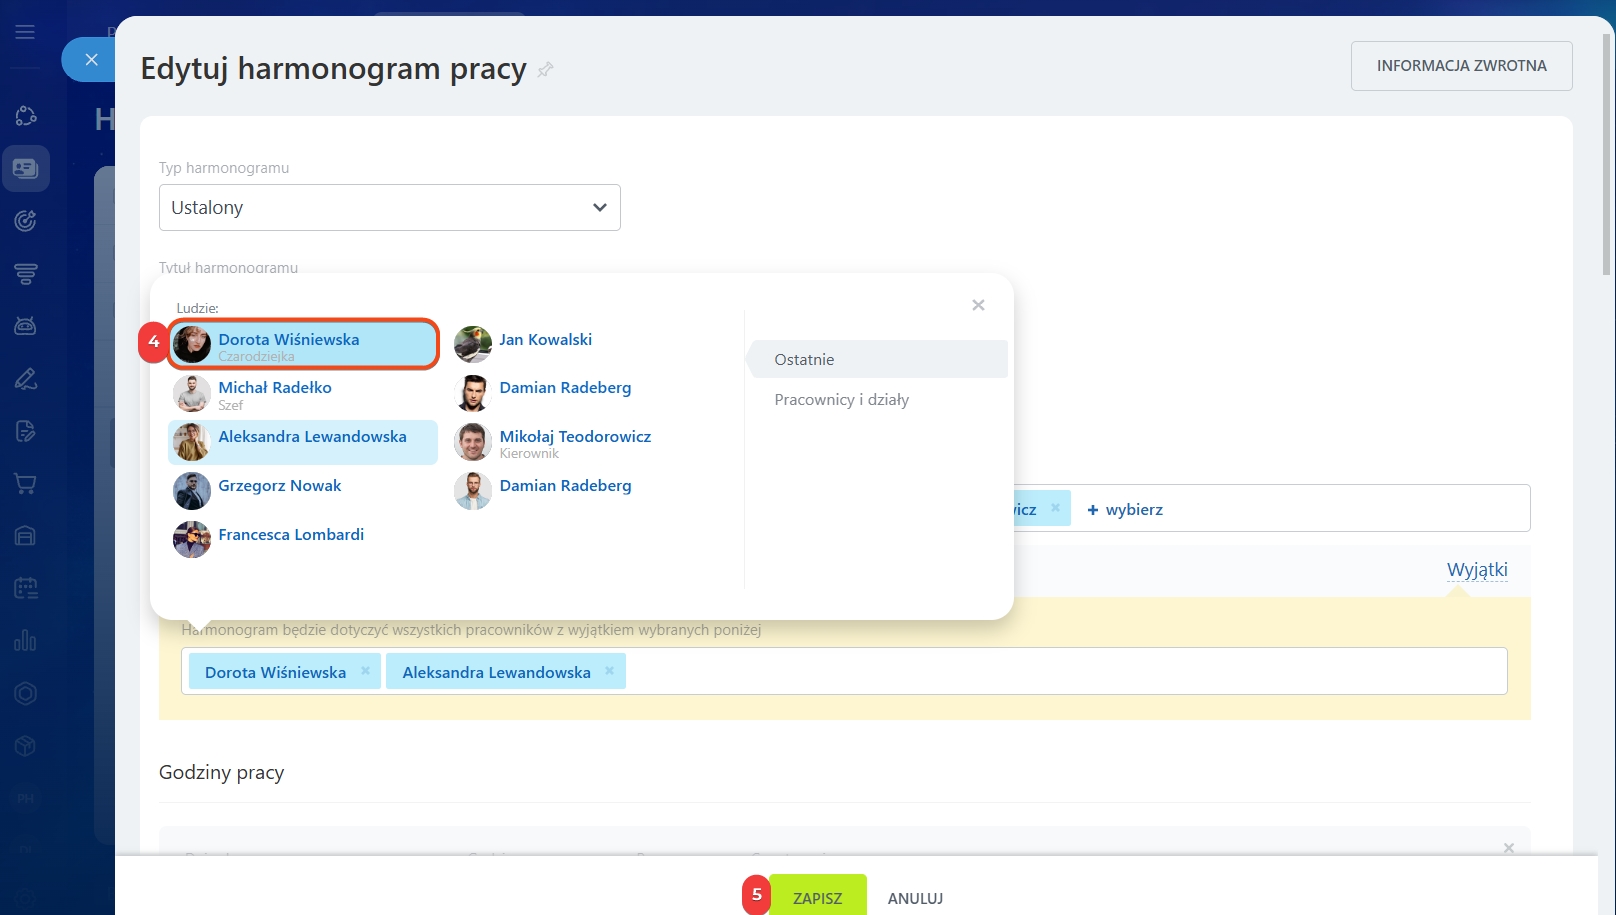Screen dimensions: 1616x915
Task: Cancel editing with ANULUJ
Action: tap(915, 898)
